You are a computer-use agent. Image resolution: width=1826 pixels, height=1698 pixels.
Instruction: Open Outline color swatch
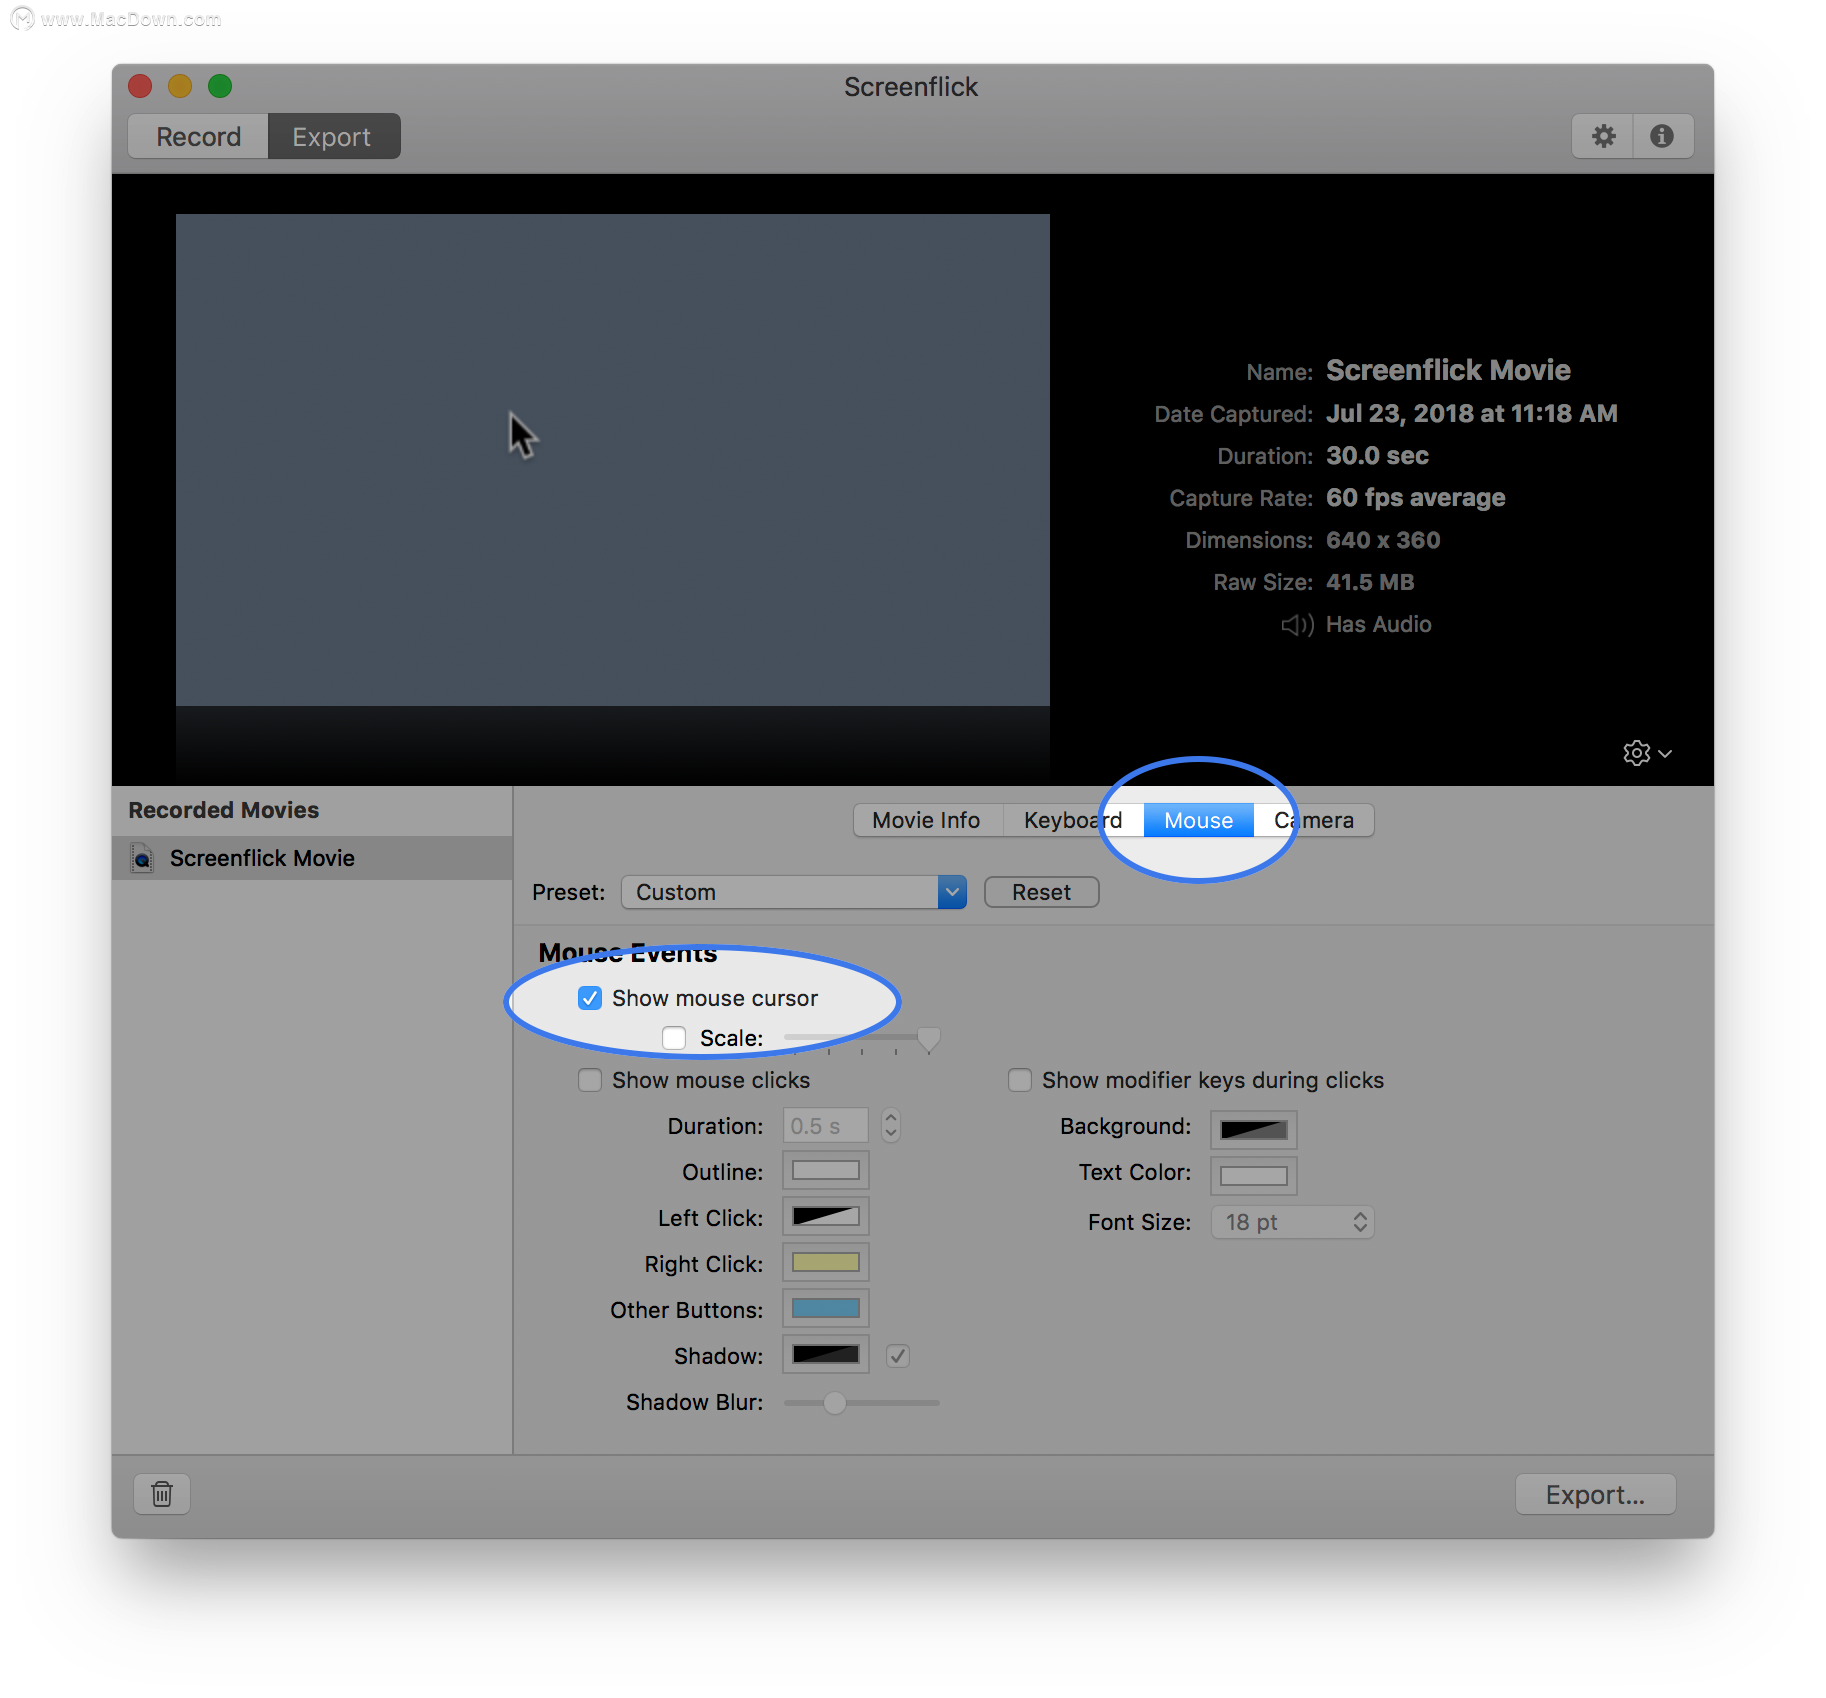[x=825, y=1171]
